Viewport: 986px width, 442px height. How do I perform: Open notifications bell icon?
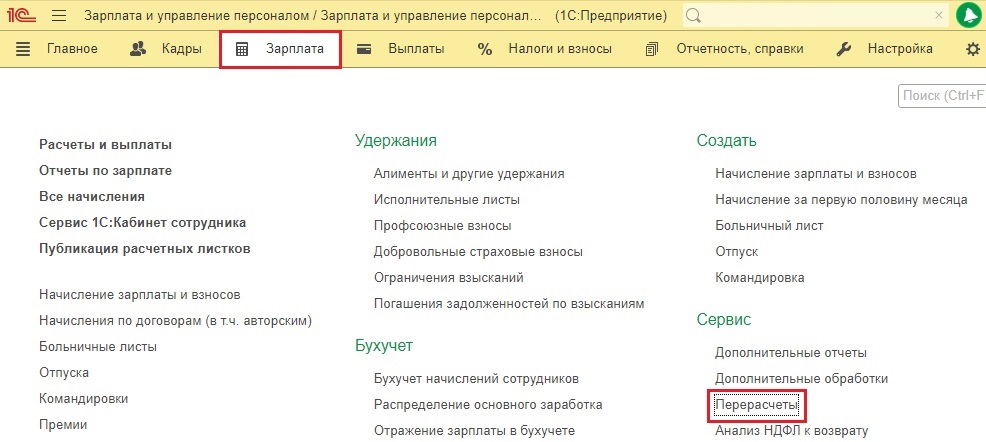coord(968,16)
